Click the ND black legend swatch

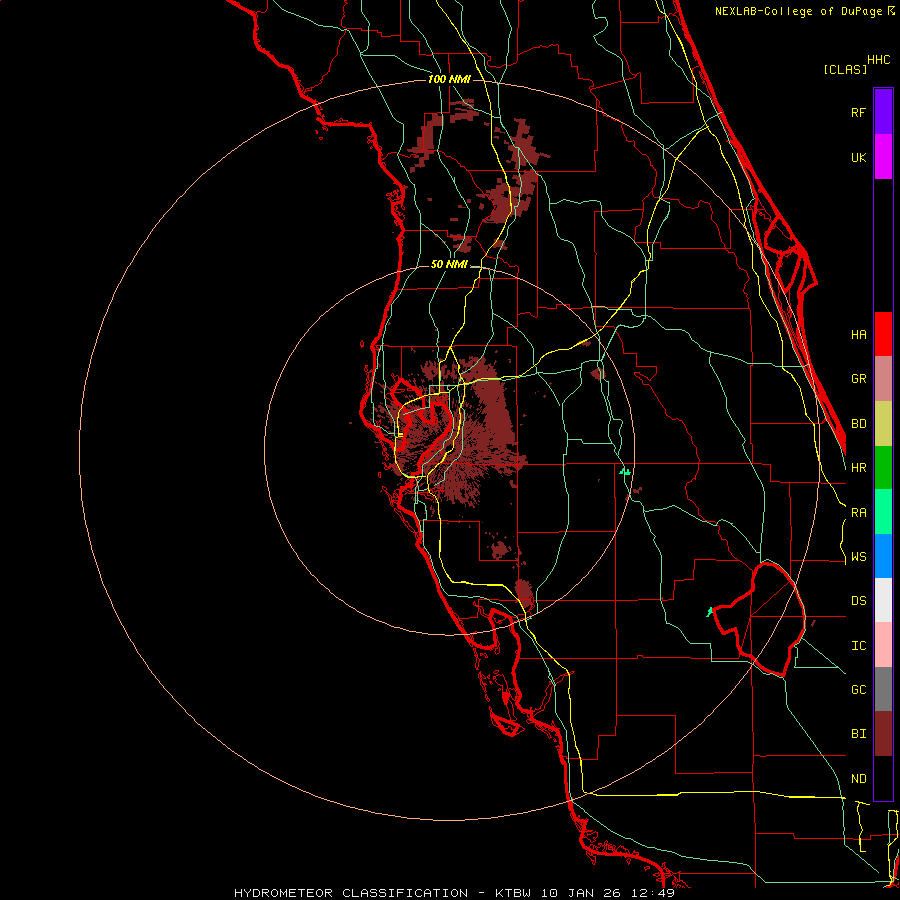[x=883, y=778]
